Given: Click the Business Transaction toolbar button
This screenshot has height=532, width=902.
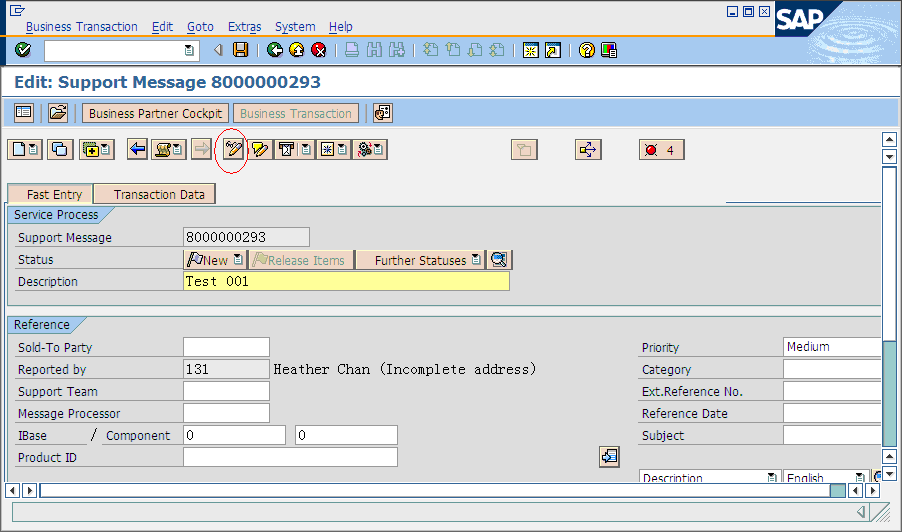Looking at the screenshot, I should tap(296, 113).
